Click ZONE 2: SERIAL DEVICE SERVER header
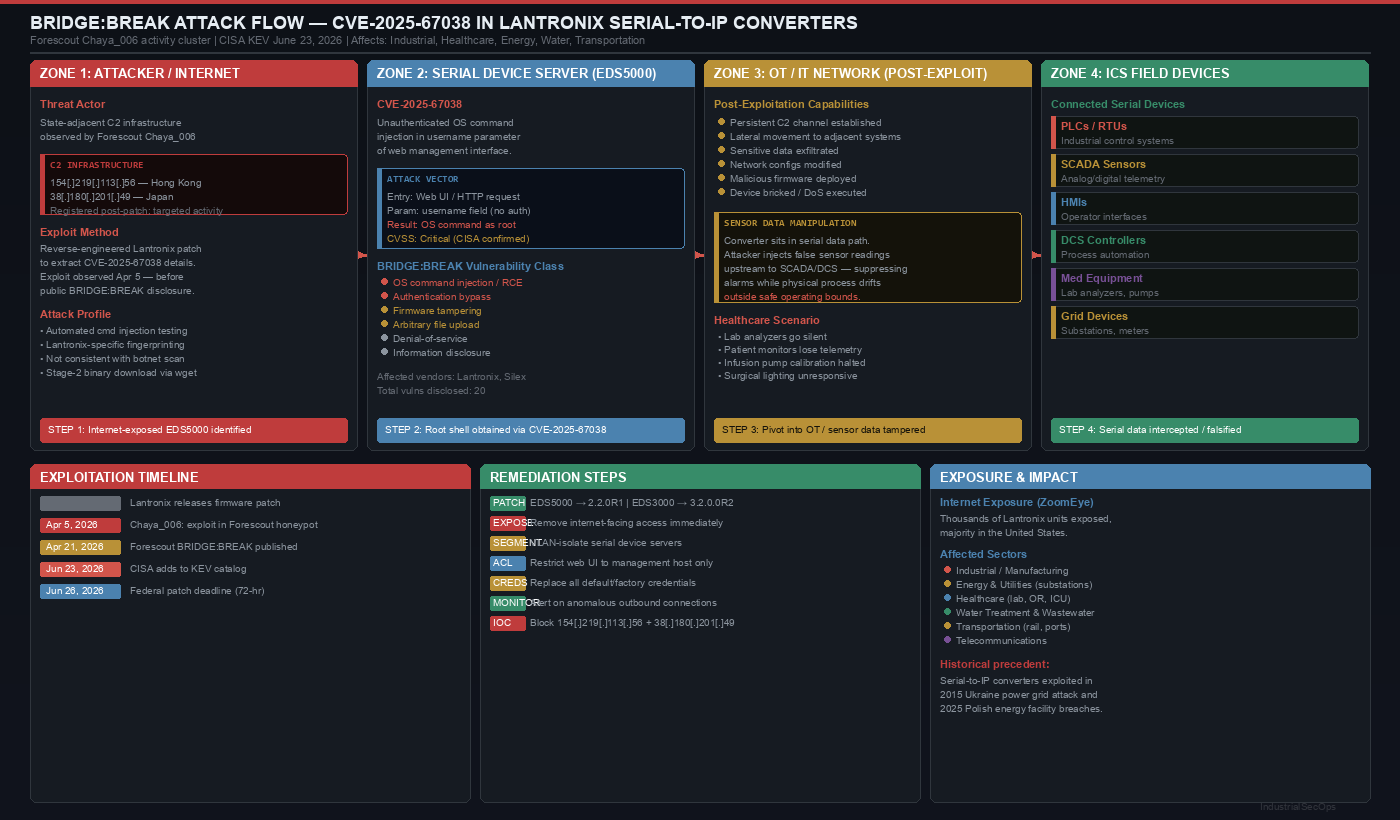The image size is (1400, 820). pos(531,73)
